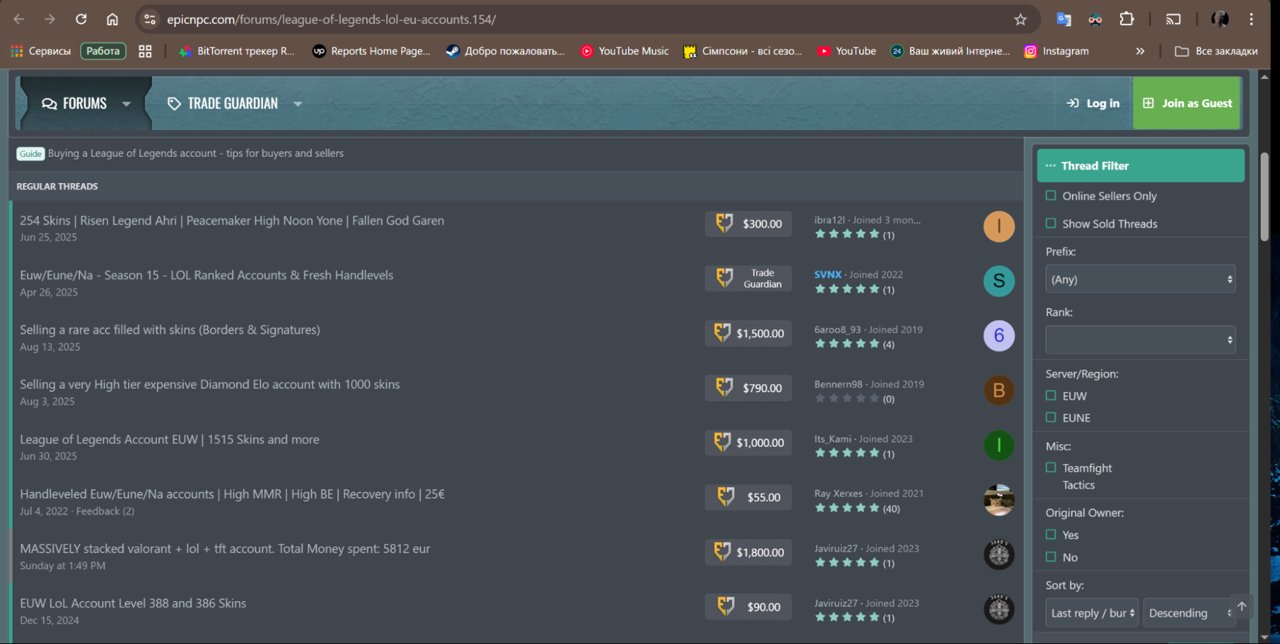Image resolution: width=1280 pixels, height=644 pixels.
Task: Click the $300.00 Trade Guardian price badge
Action: [748, 224]
